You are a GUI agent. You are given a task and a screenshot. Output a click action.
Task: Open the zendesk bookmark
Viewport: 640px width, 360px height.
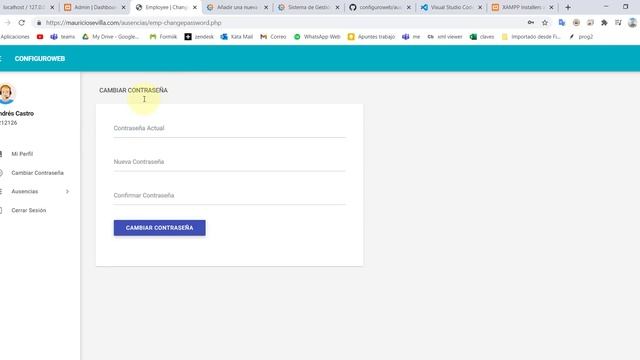pos(199,37)
